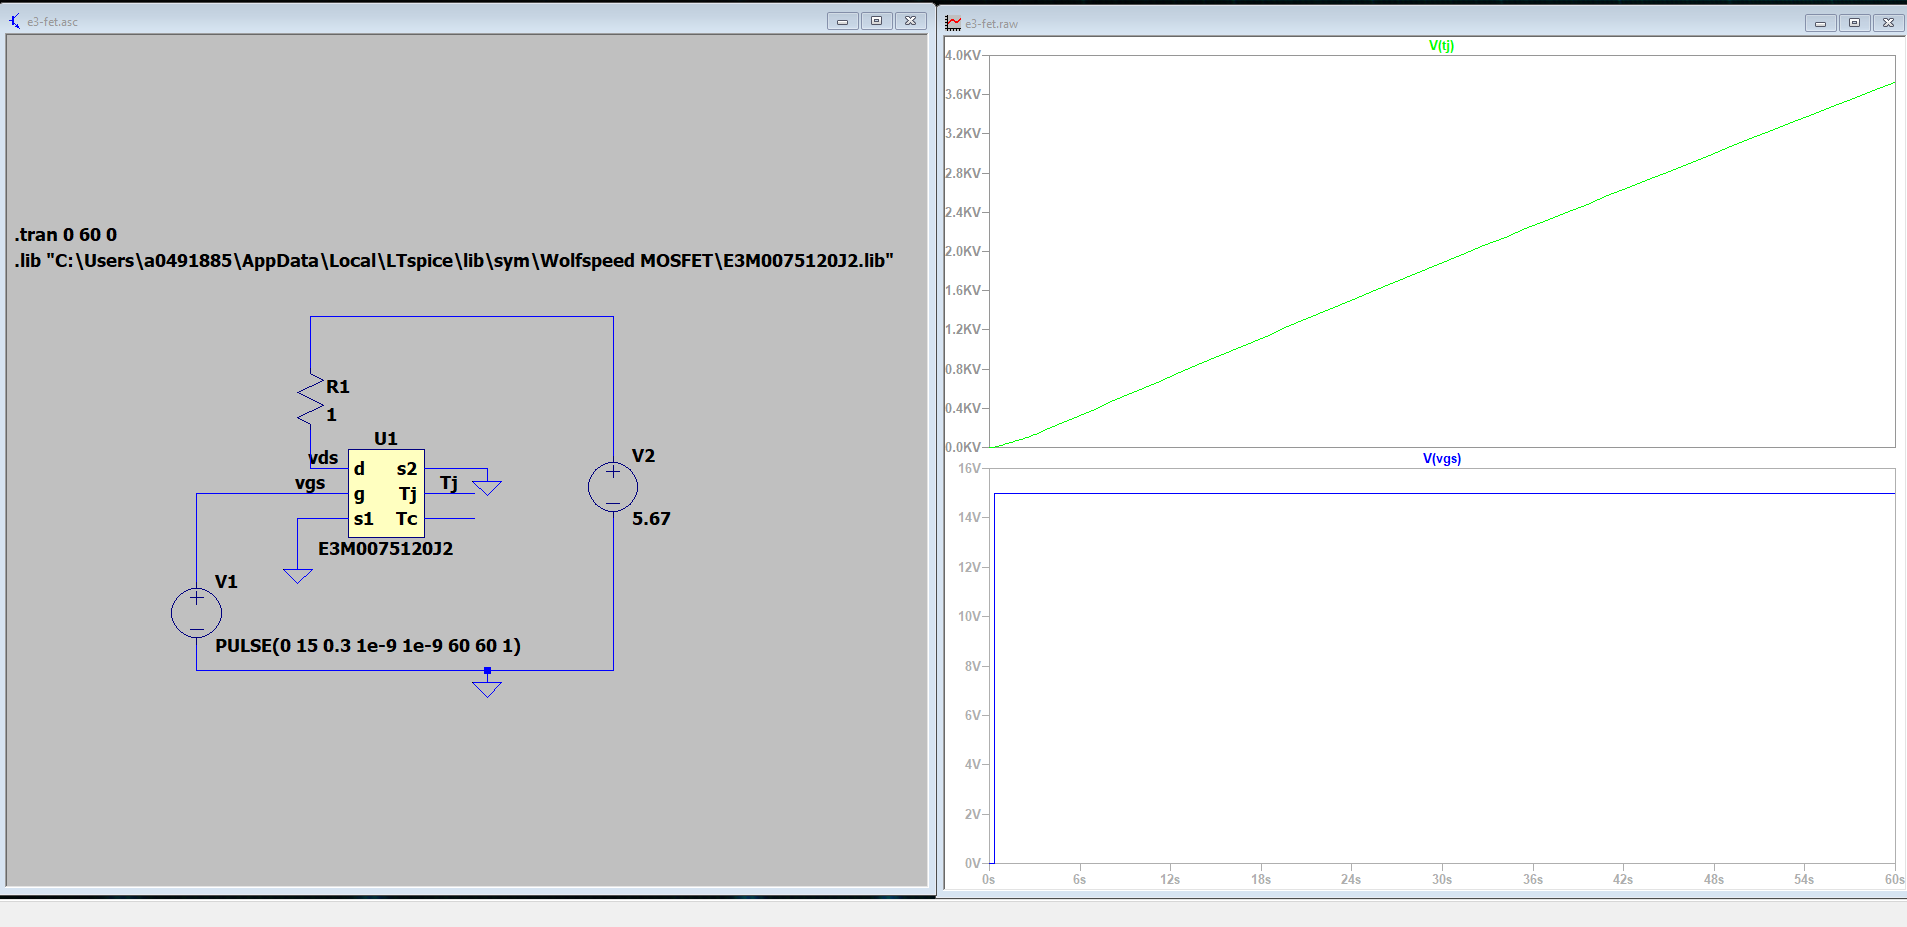Click the E3M0075120J2 model name label

coord(385,548)
